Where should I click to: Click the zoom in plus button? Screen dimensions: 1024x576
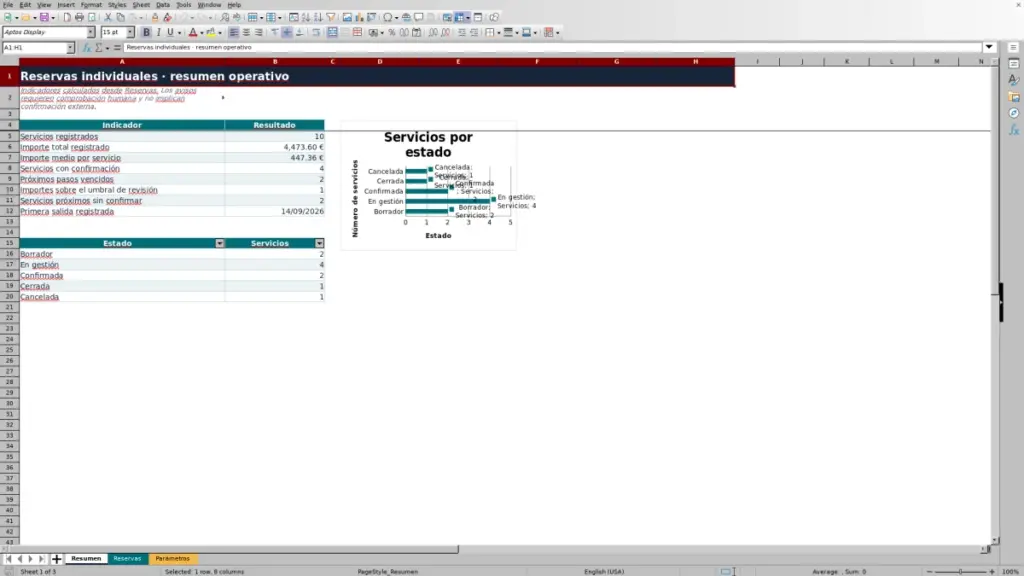pyautogui.click(x=991, y=571)
